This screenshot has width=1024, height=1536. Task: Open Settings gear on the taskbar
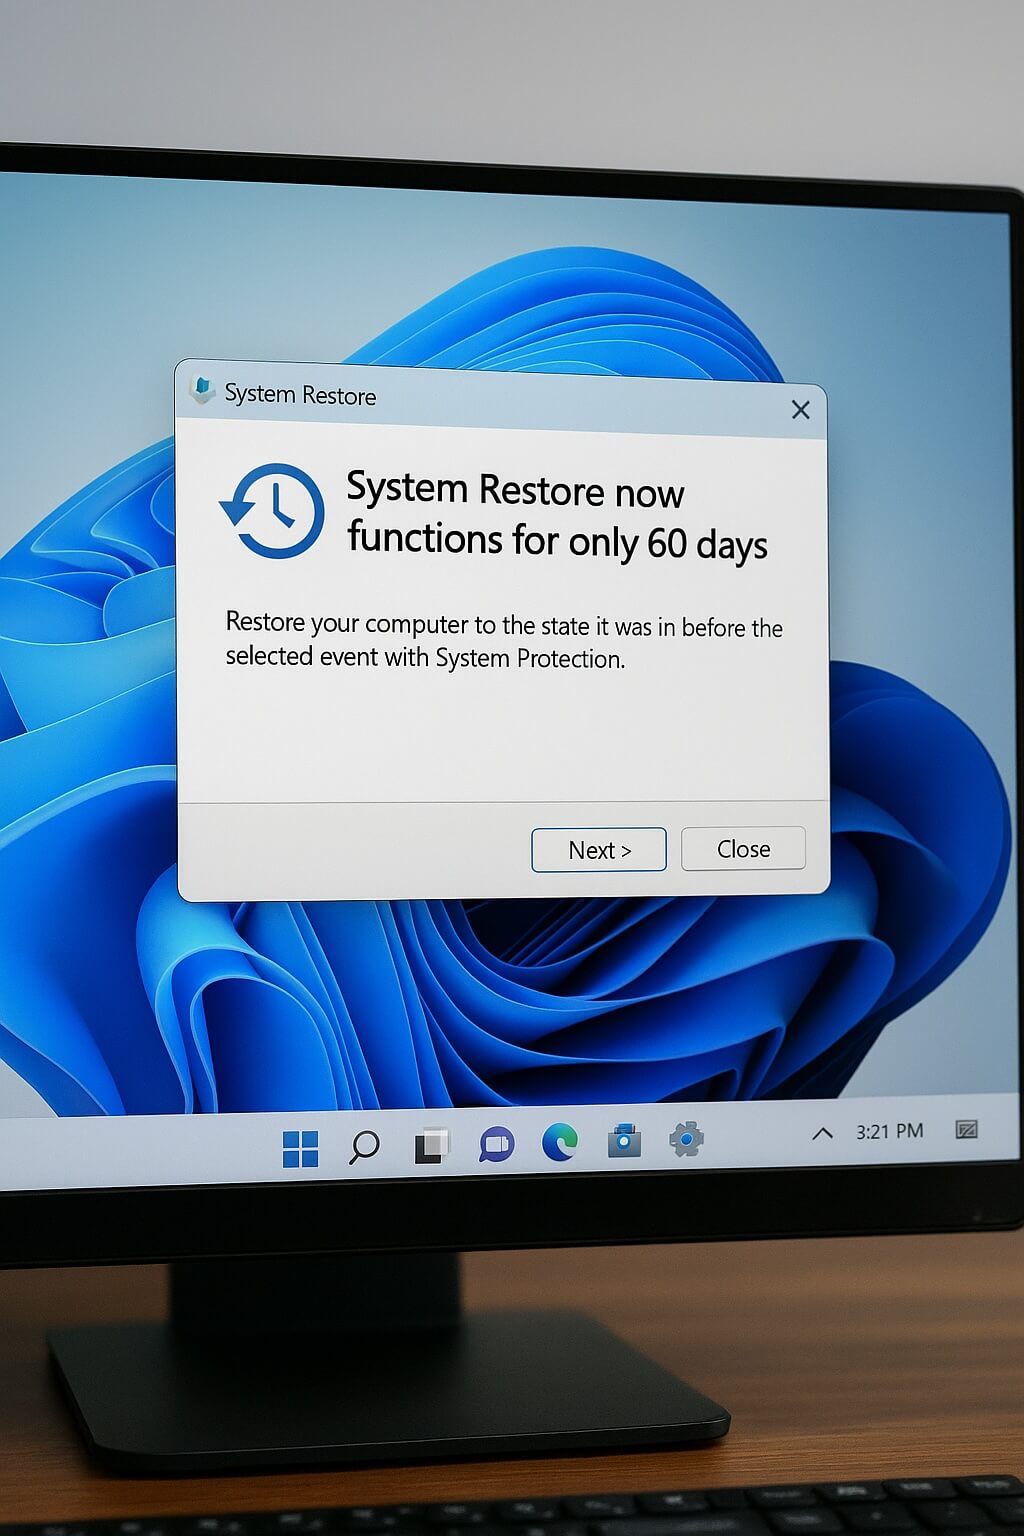(x=686, y=1138)
